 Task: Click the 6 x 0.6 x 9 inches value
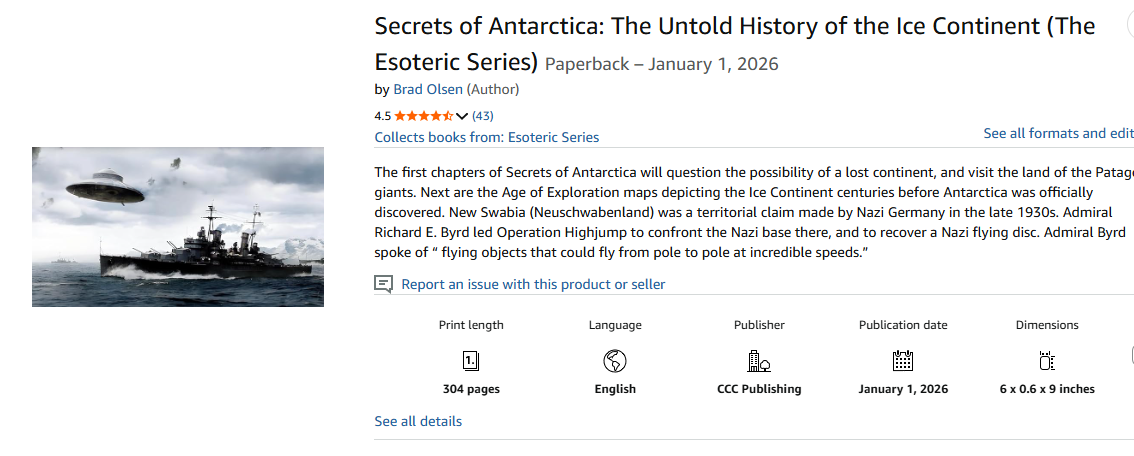coord(1047,389)
